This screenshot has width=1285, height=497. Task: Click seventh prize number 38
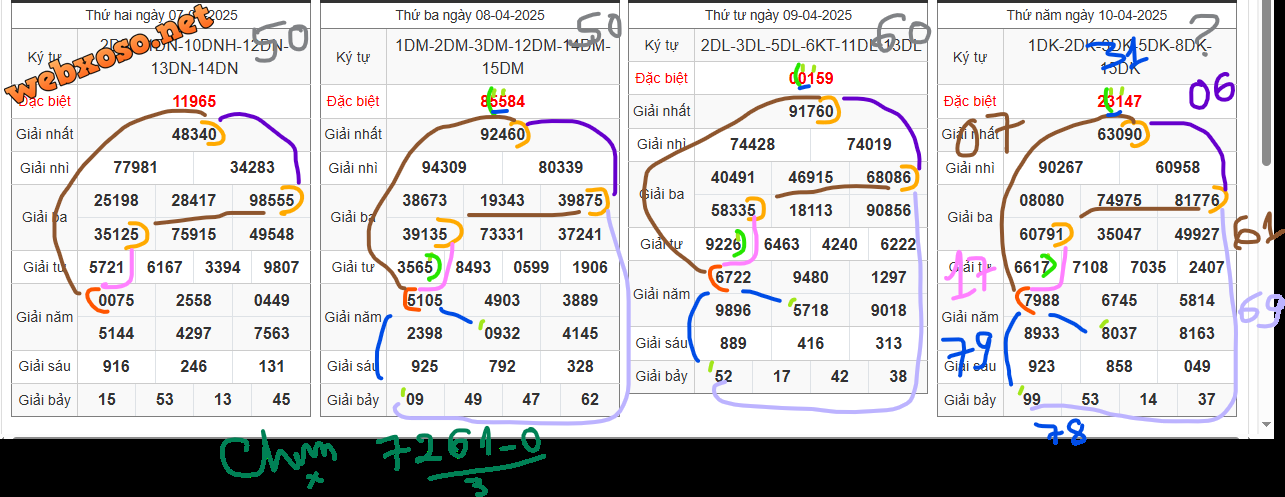coord(898,376)
